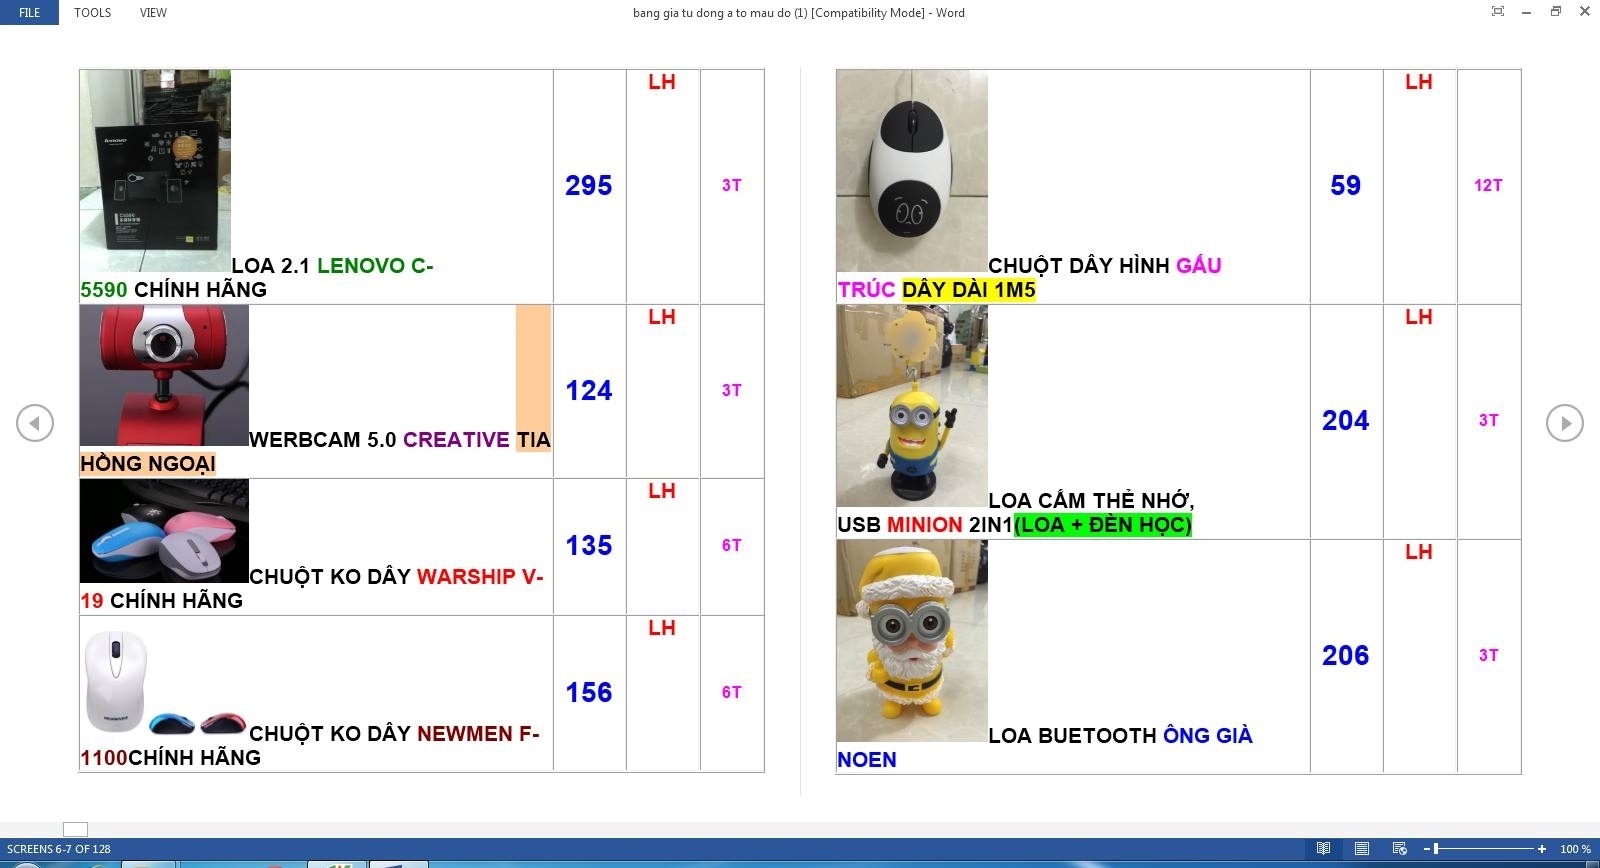This screenshot has height=868, width=1600.
Task: Click the text 1100CHÍNH HÃNG
Action: click(171, 758)
